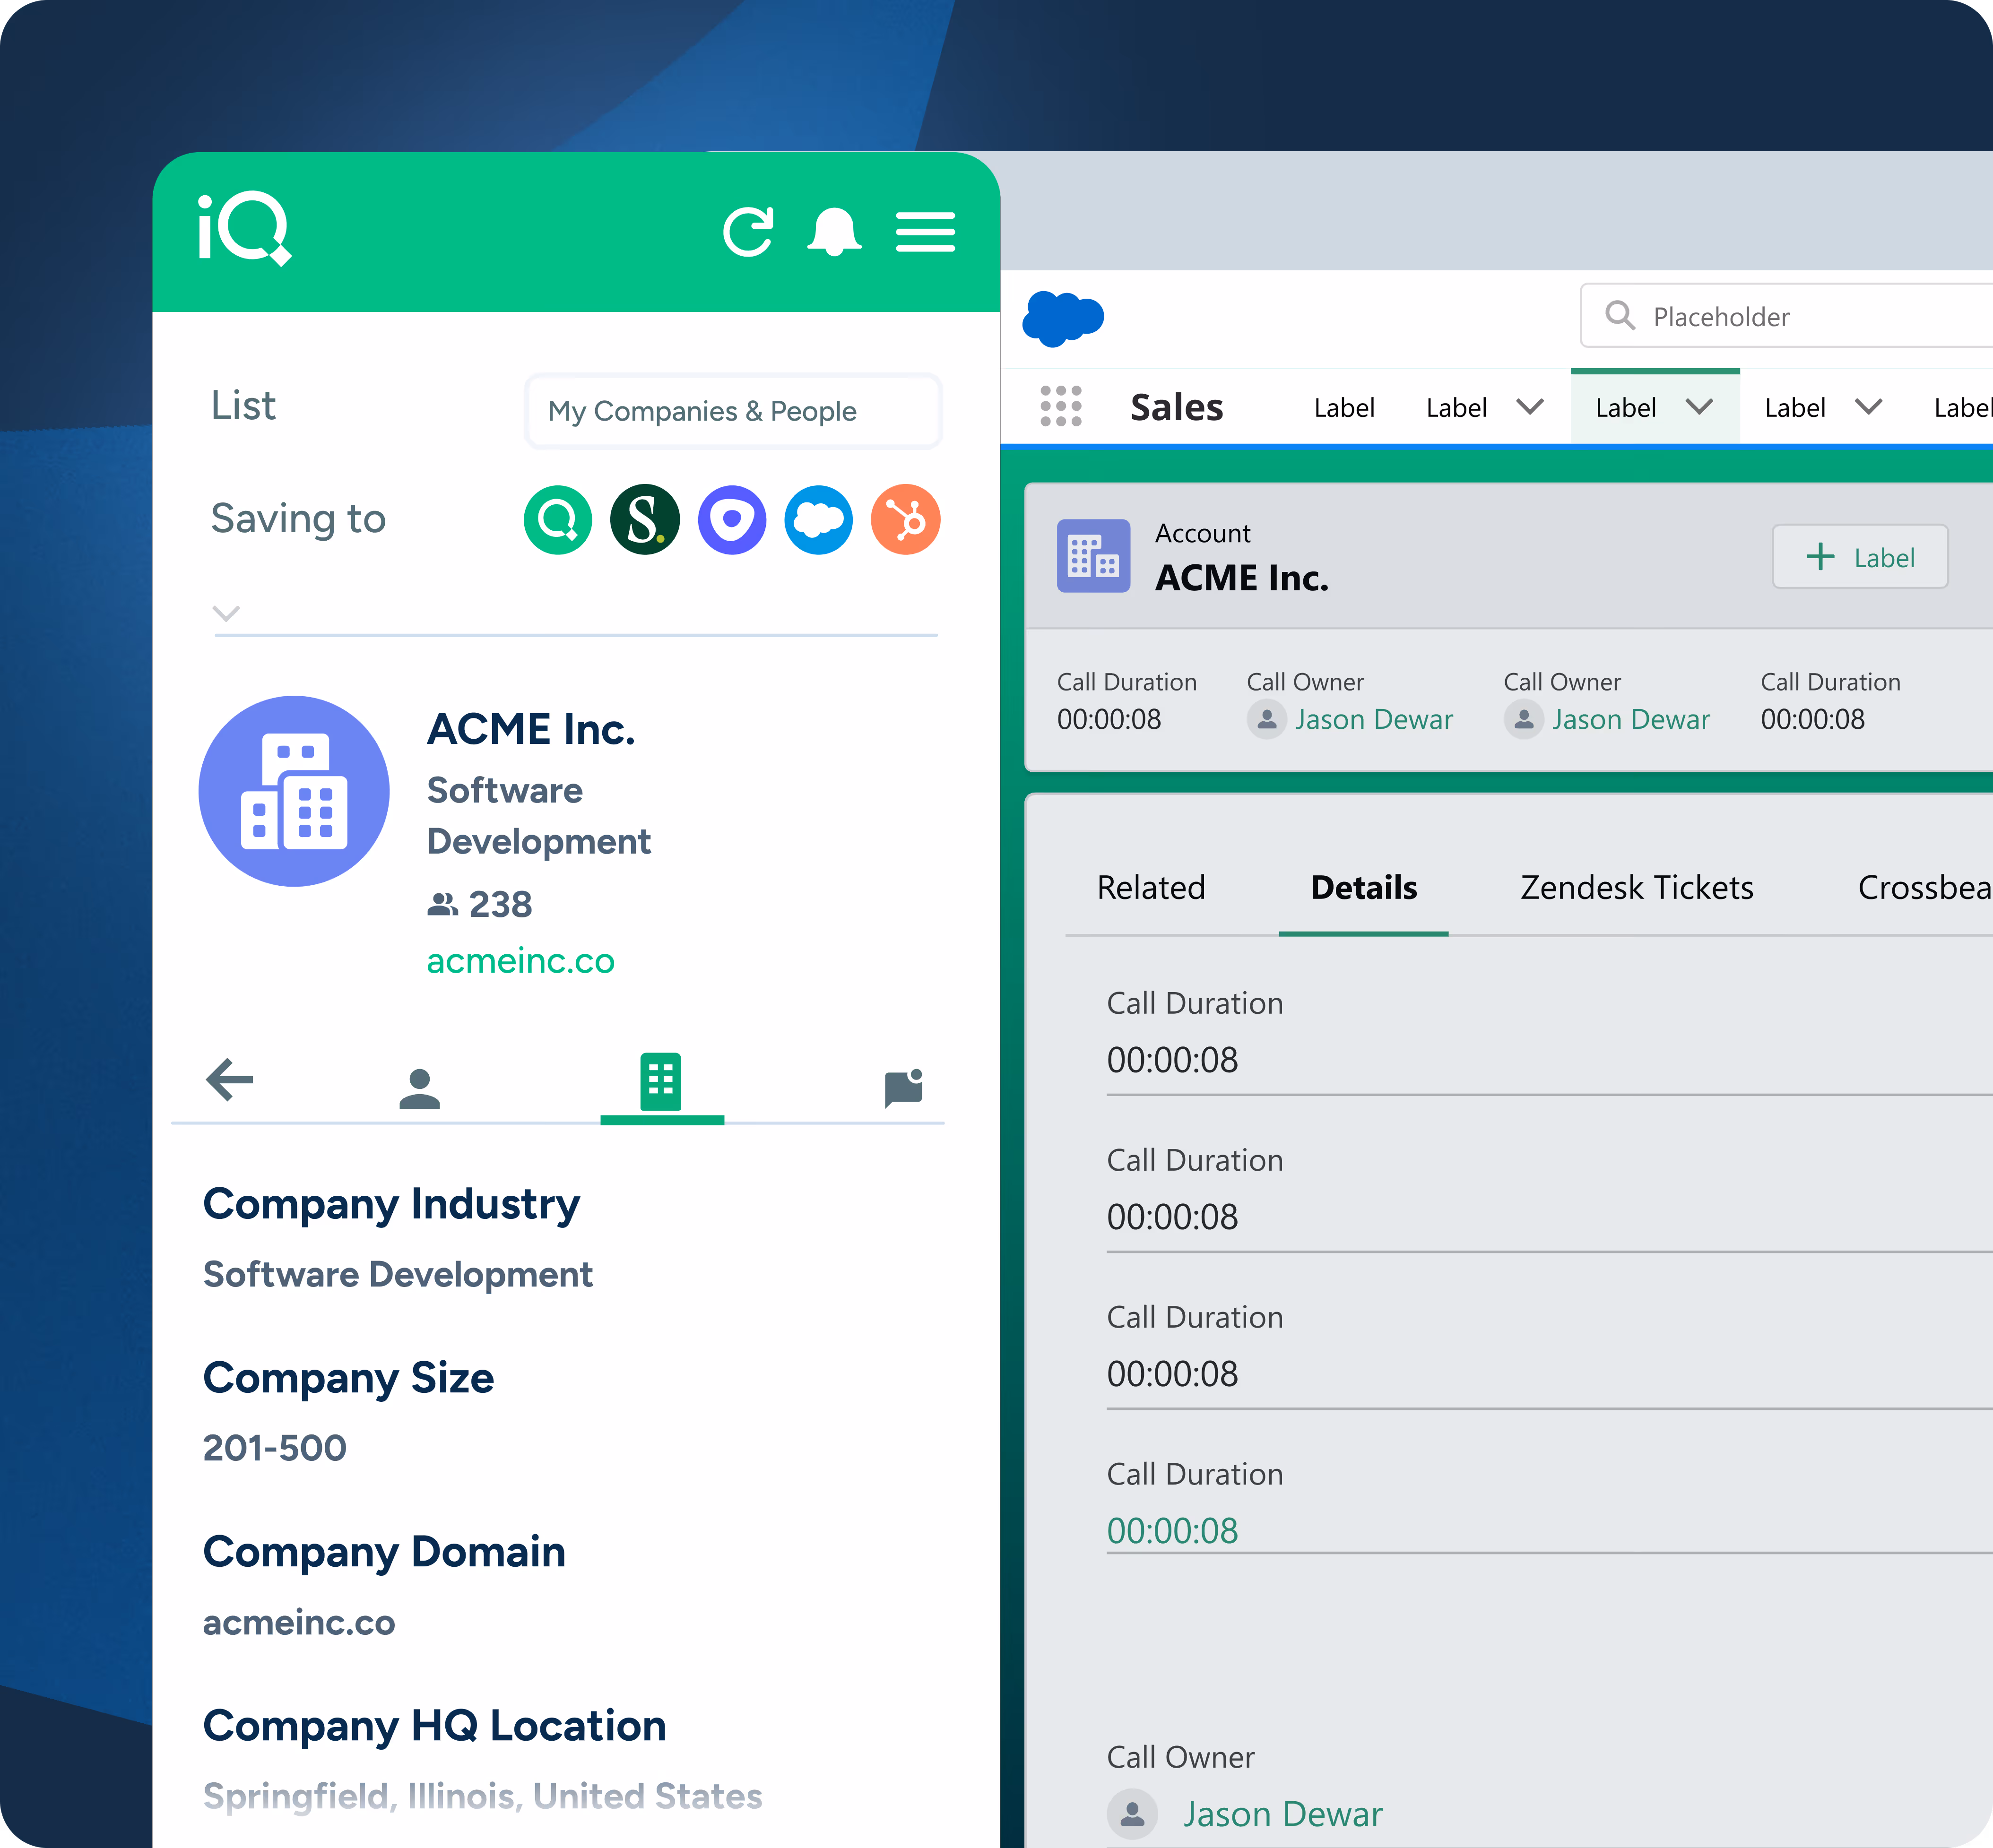Screen dimensions: 1993x1848
Task: Expand the Saving to section chevron
Action: (x=227, y=613)
